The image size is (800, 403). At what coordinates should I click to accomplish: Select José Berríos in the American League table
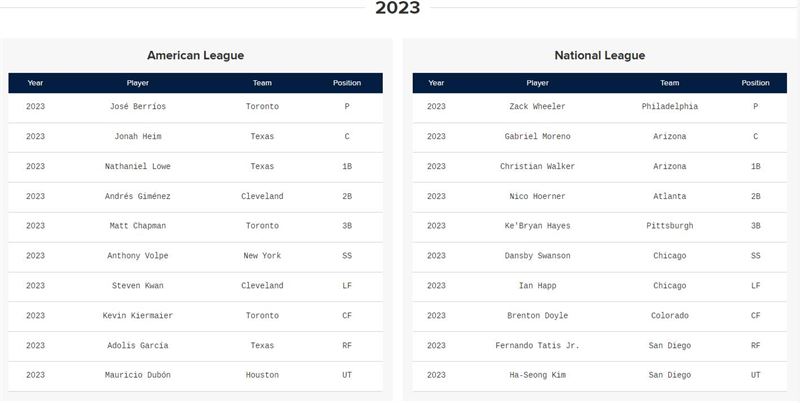(138, 107)
